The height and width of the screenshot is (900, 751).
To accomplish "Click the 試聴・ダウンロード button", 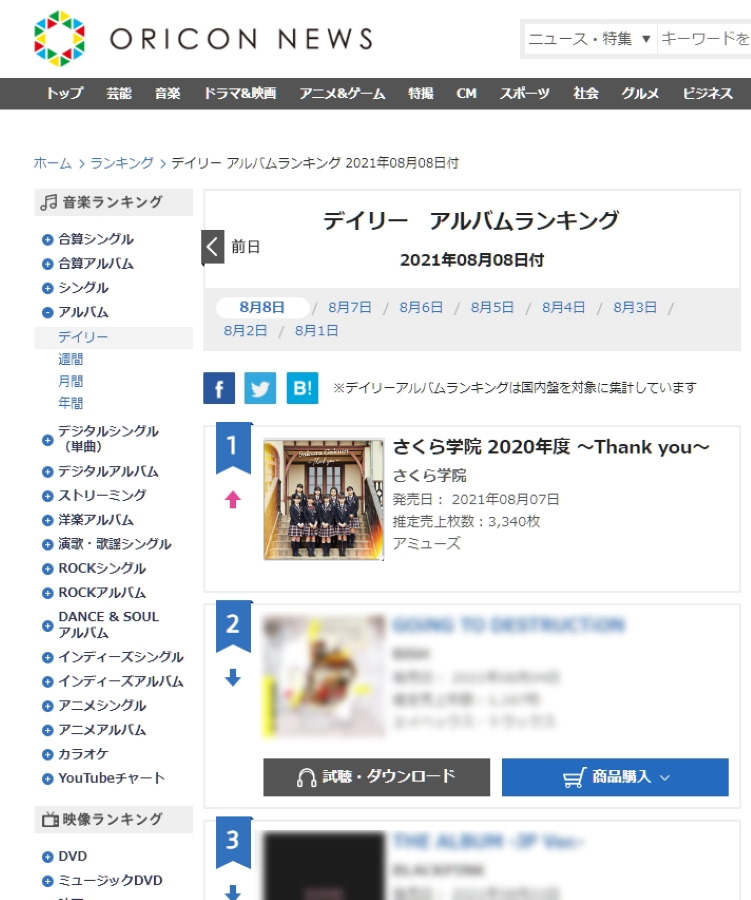I will [377, 777].
